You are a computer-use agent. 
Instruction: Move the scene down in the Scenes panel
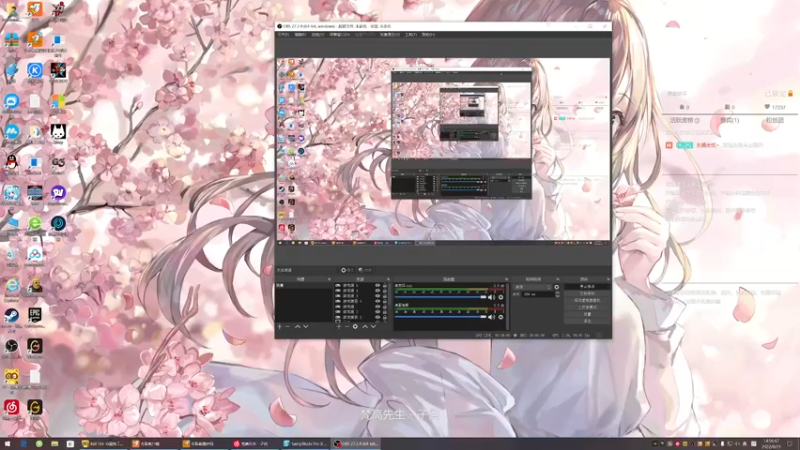click(x=306, y=326)
